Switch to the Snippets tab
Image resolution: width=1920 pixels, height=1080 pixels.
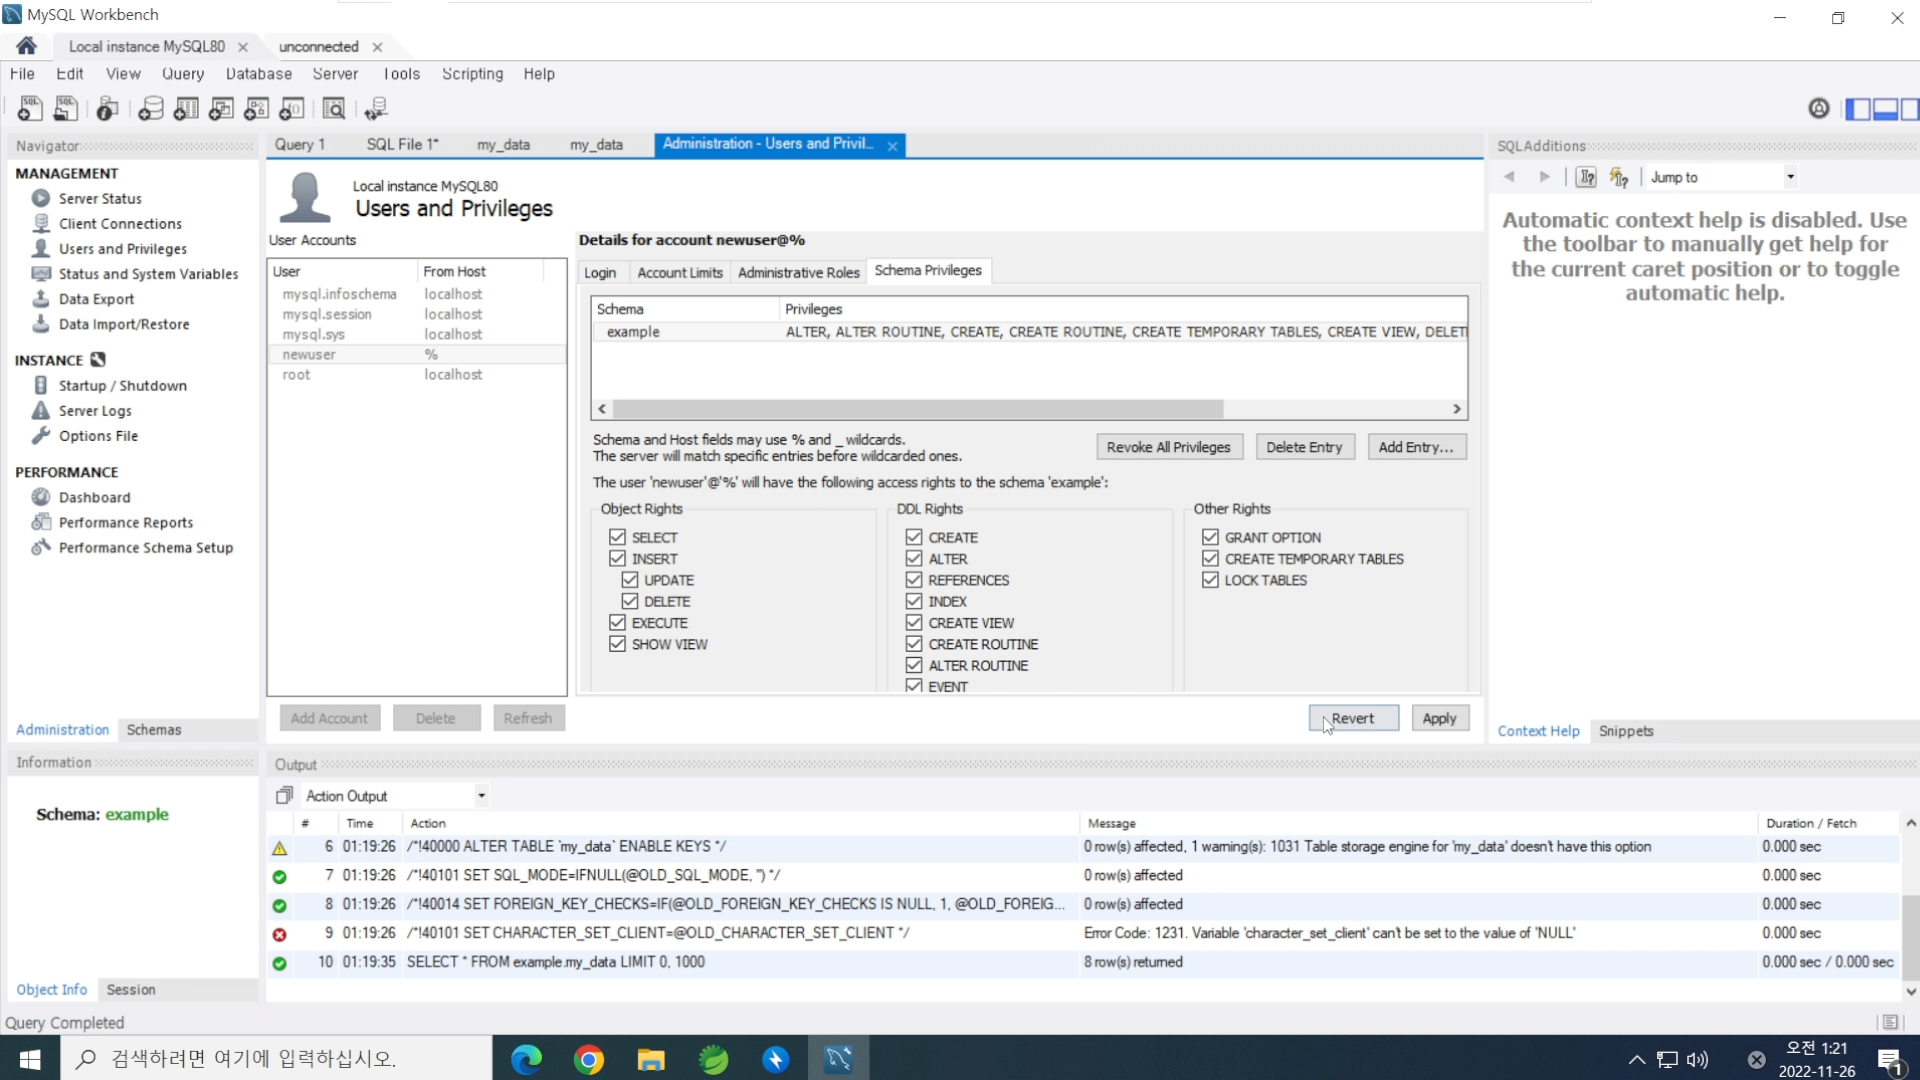[x=1626, y=731]
